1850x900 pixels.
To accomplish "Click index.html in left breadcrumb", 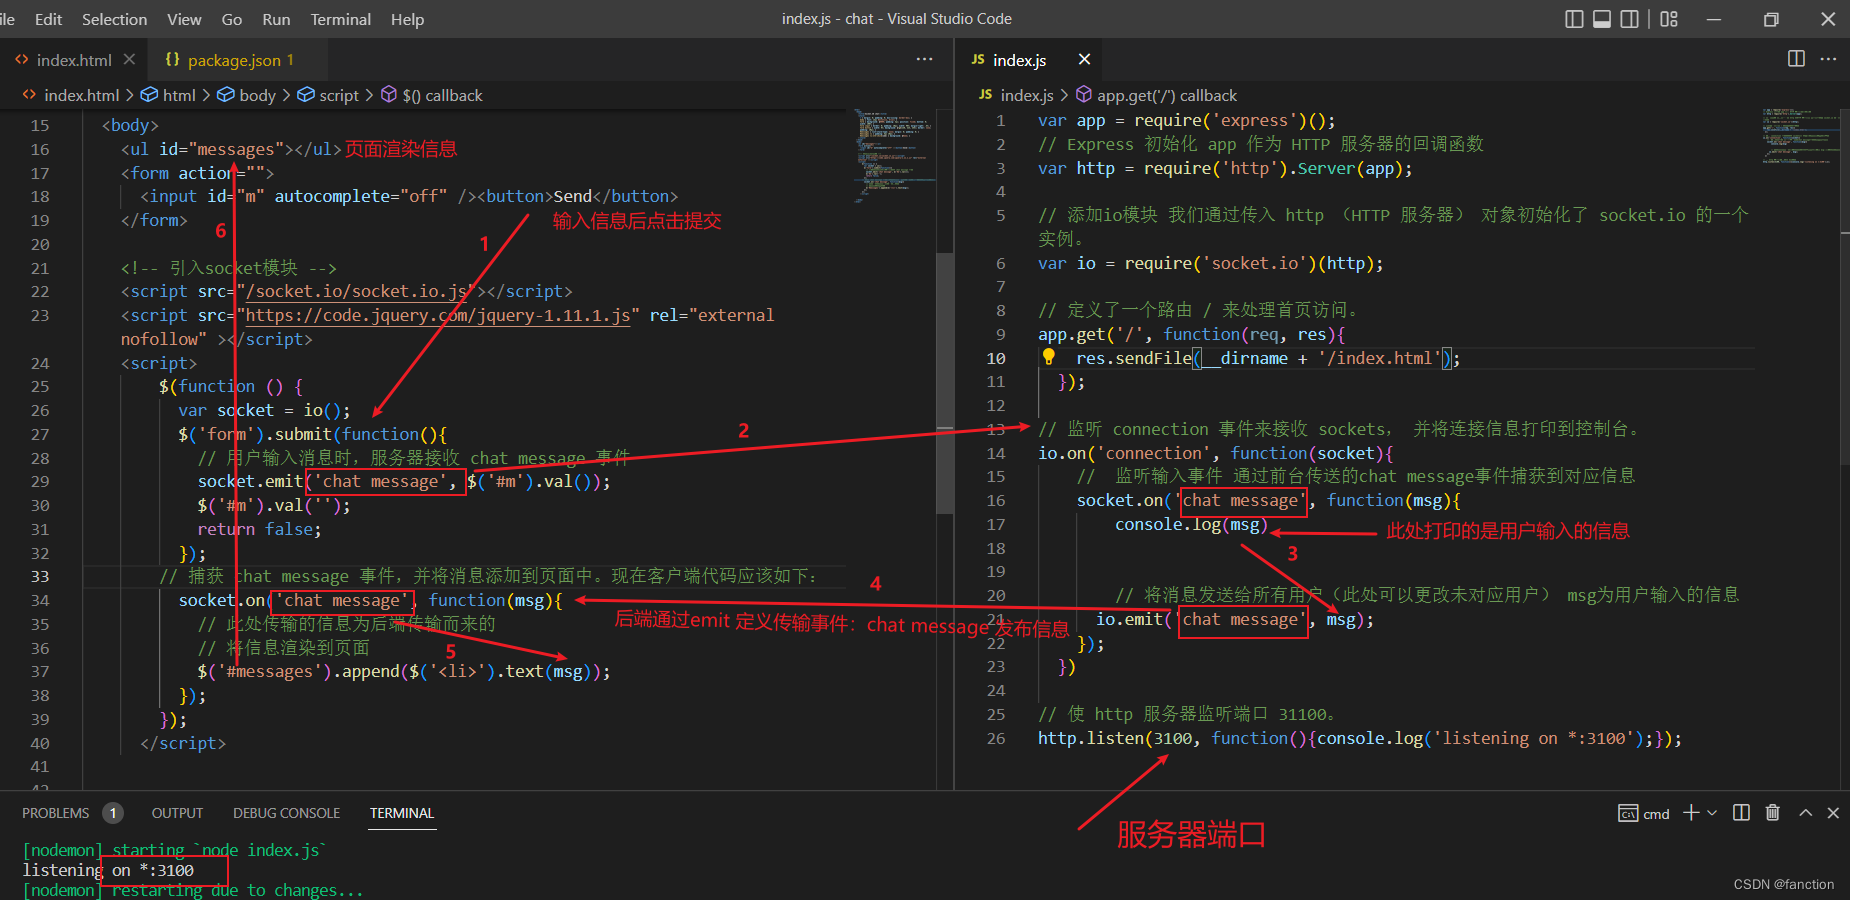I will coord(81,95).
